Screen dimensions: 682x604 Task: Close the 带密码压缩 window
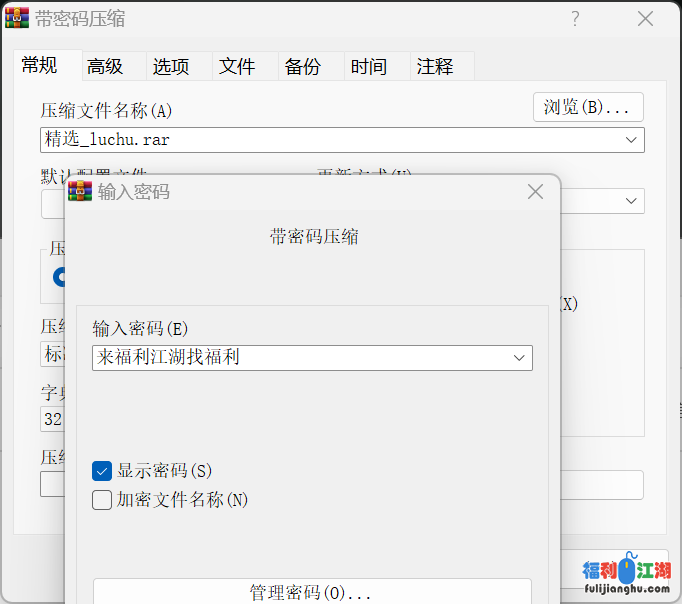coord(645,19)
